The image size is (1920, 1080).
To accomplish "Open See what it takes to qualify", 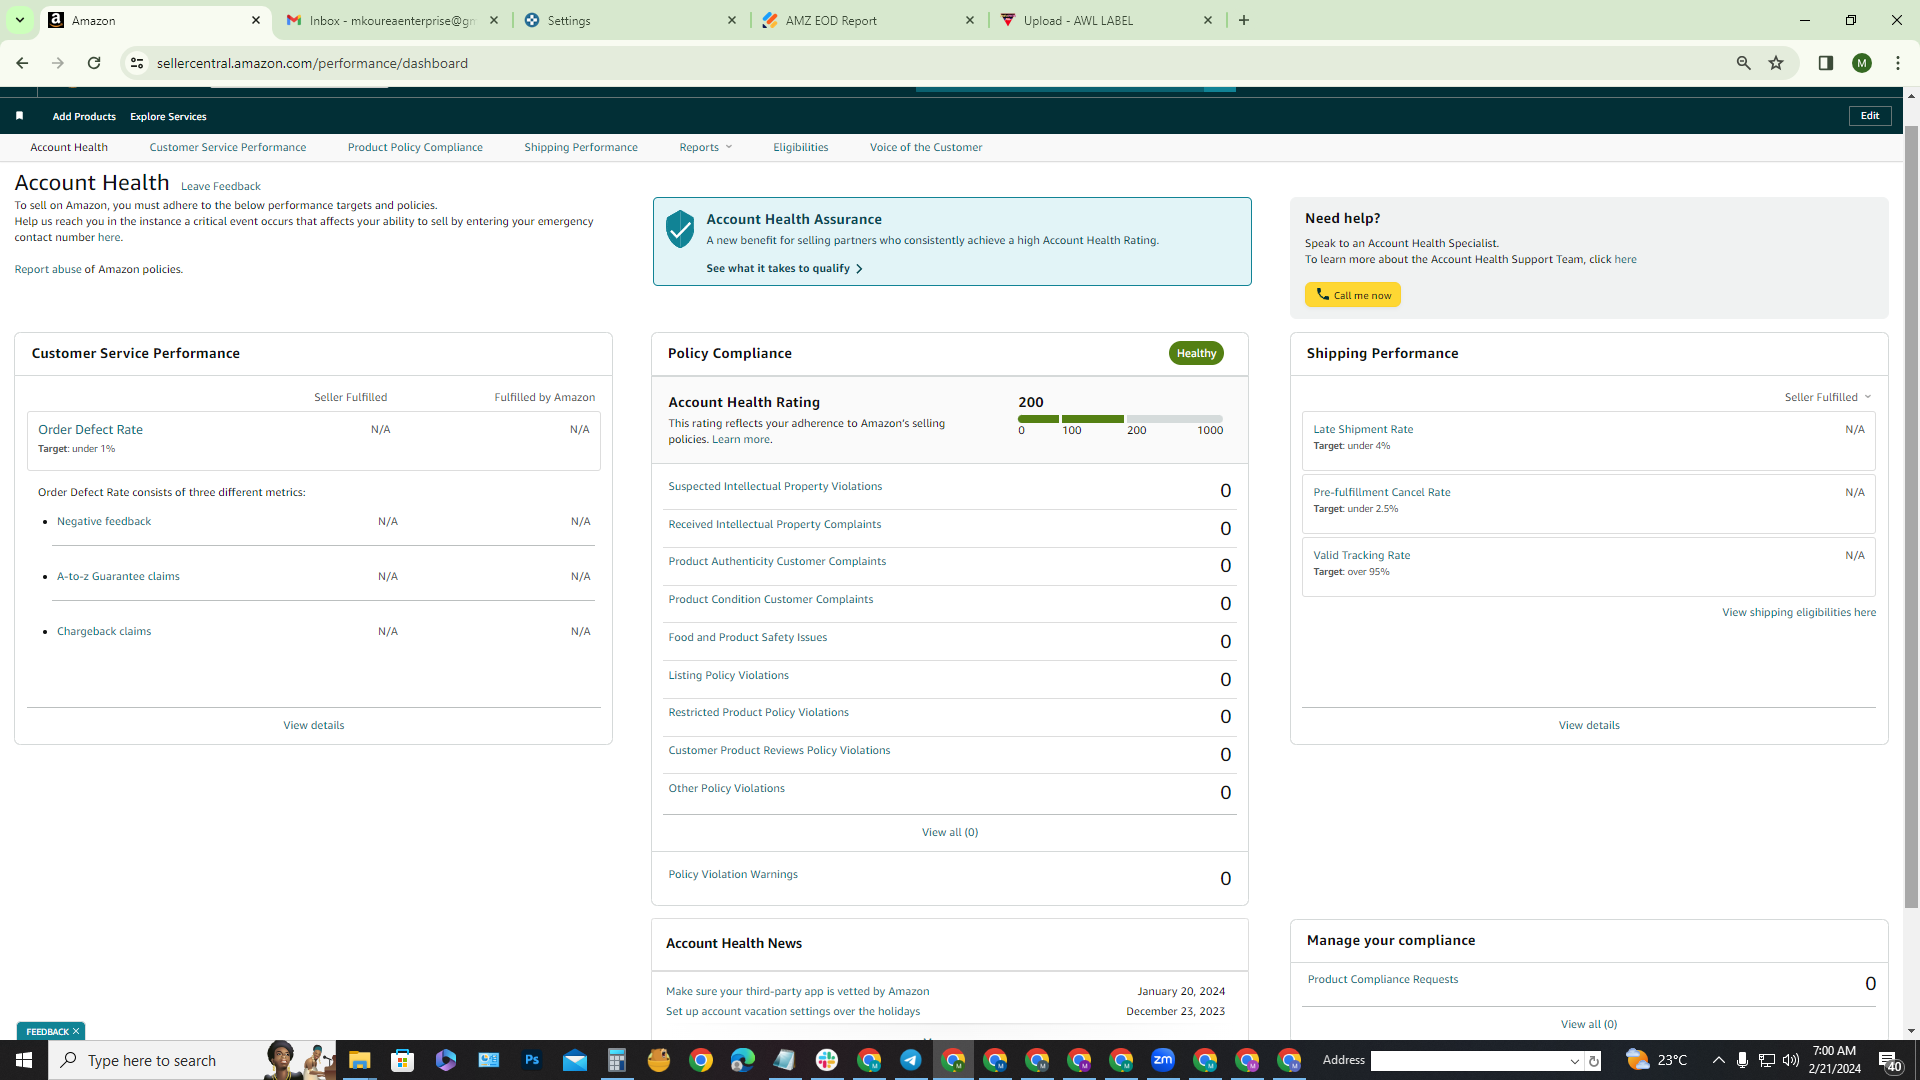I will click(x=784, y=268).
